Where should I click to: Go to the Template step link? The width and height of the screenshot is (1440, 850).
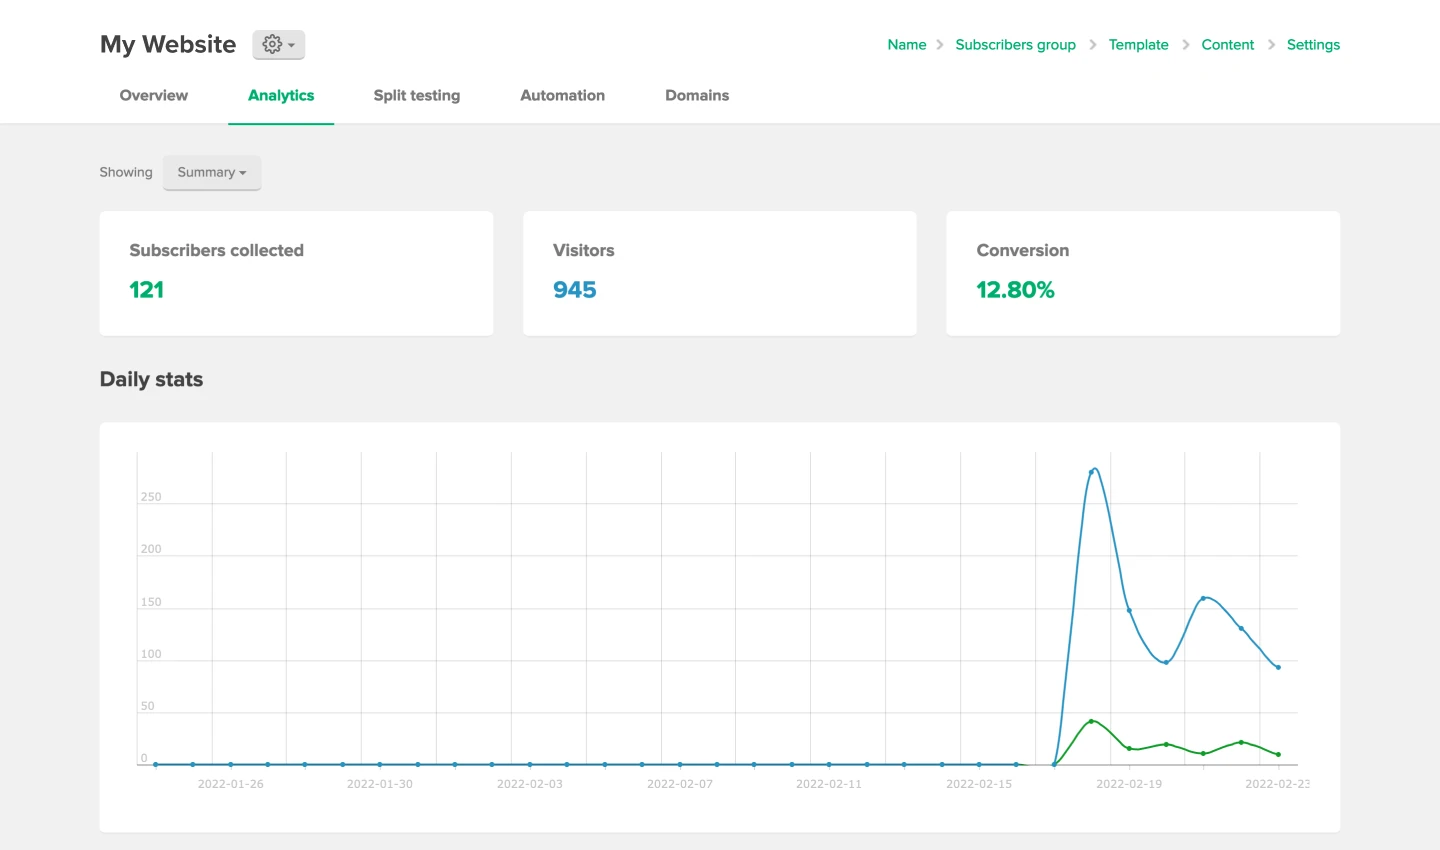coord(1138,45)
